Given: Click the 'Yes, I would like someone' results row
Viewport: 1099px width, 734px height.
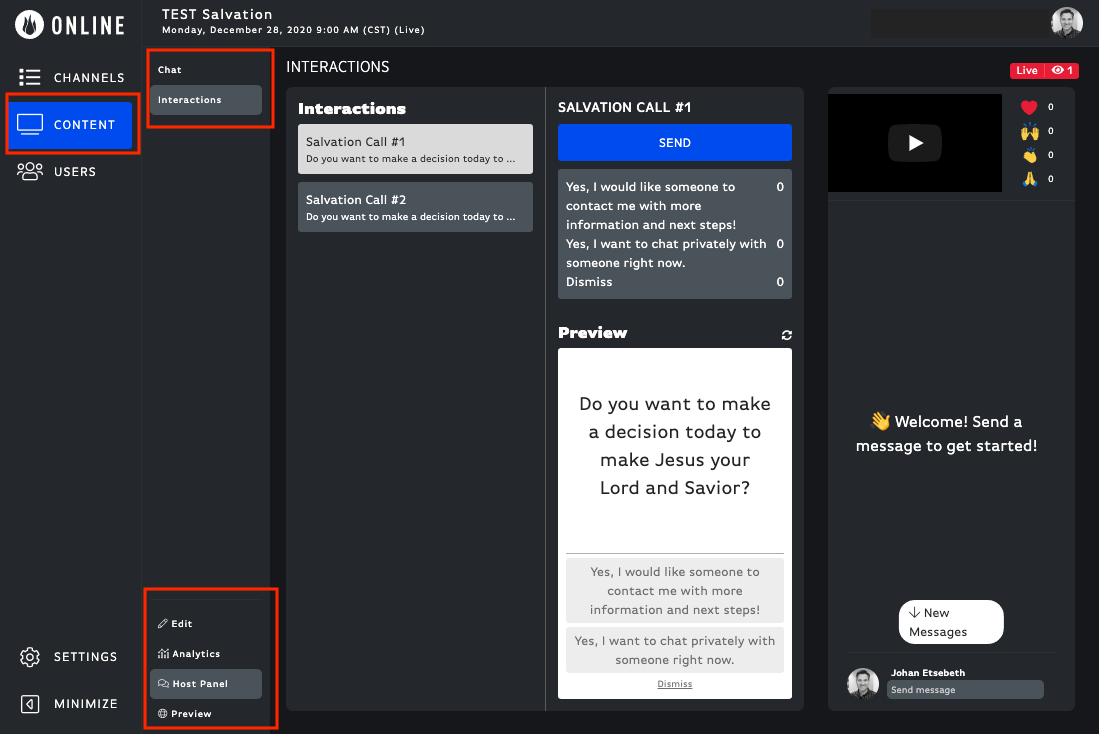Looking at the screenshot, I should pyautogui.click(x=674, y=205).
